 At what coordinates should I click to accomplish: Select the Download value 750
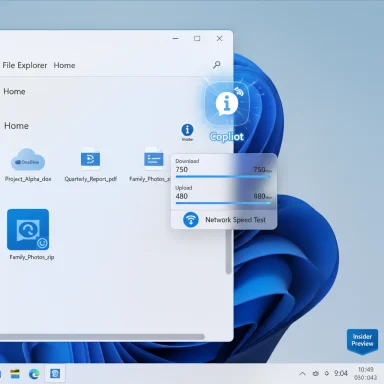tap(182, 169)
